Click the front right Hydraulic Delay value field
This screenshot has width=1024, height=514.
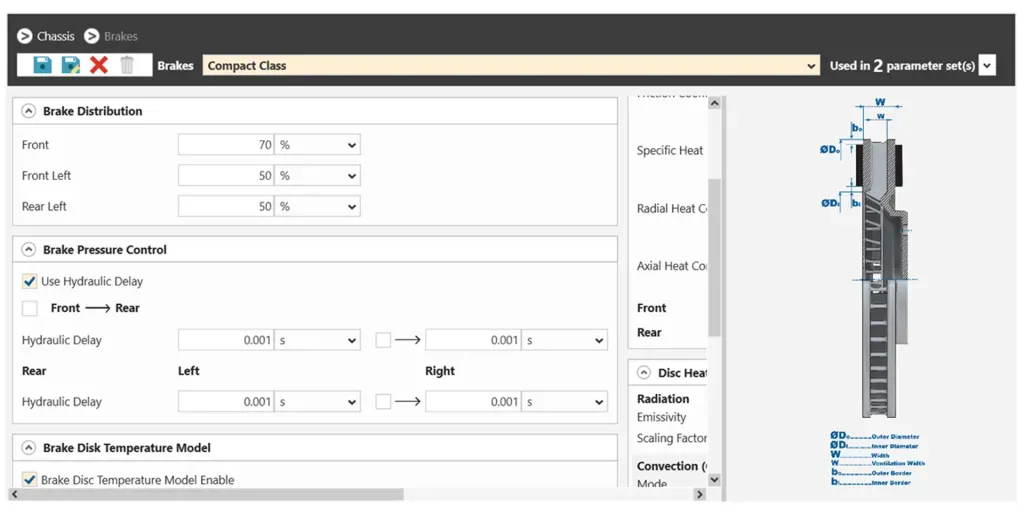[473, 340]
